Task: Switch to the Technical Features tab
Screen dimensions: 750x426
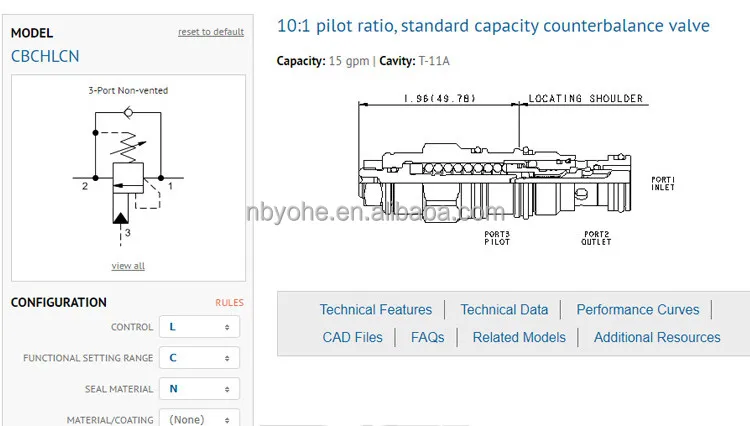Action: [376, 310]
